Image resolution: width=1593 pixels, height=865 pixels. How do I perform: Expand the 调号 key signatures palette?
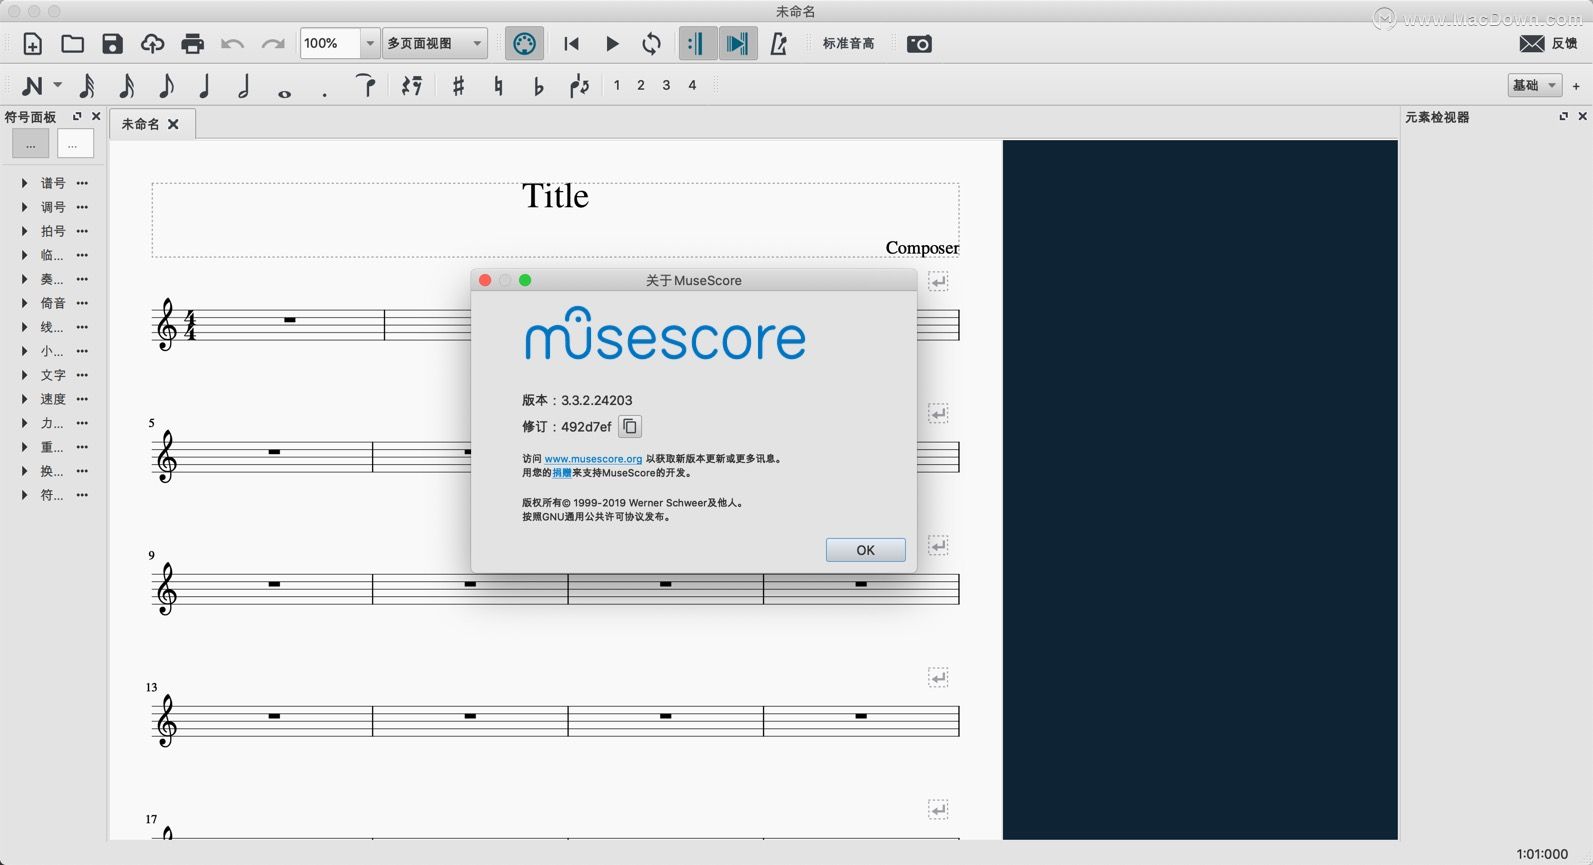pyautogui.click(x=24, y=207)
